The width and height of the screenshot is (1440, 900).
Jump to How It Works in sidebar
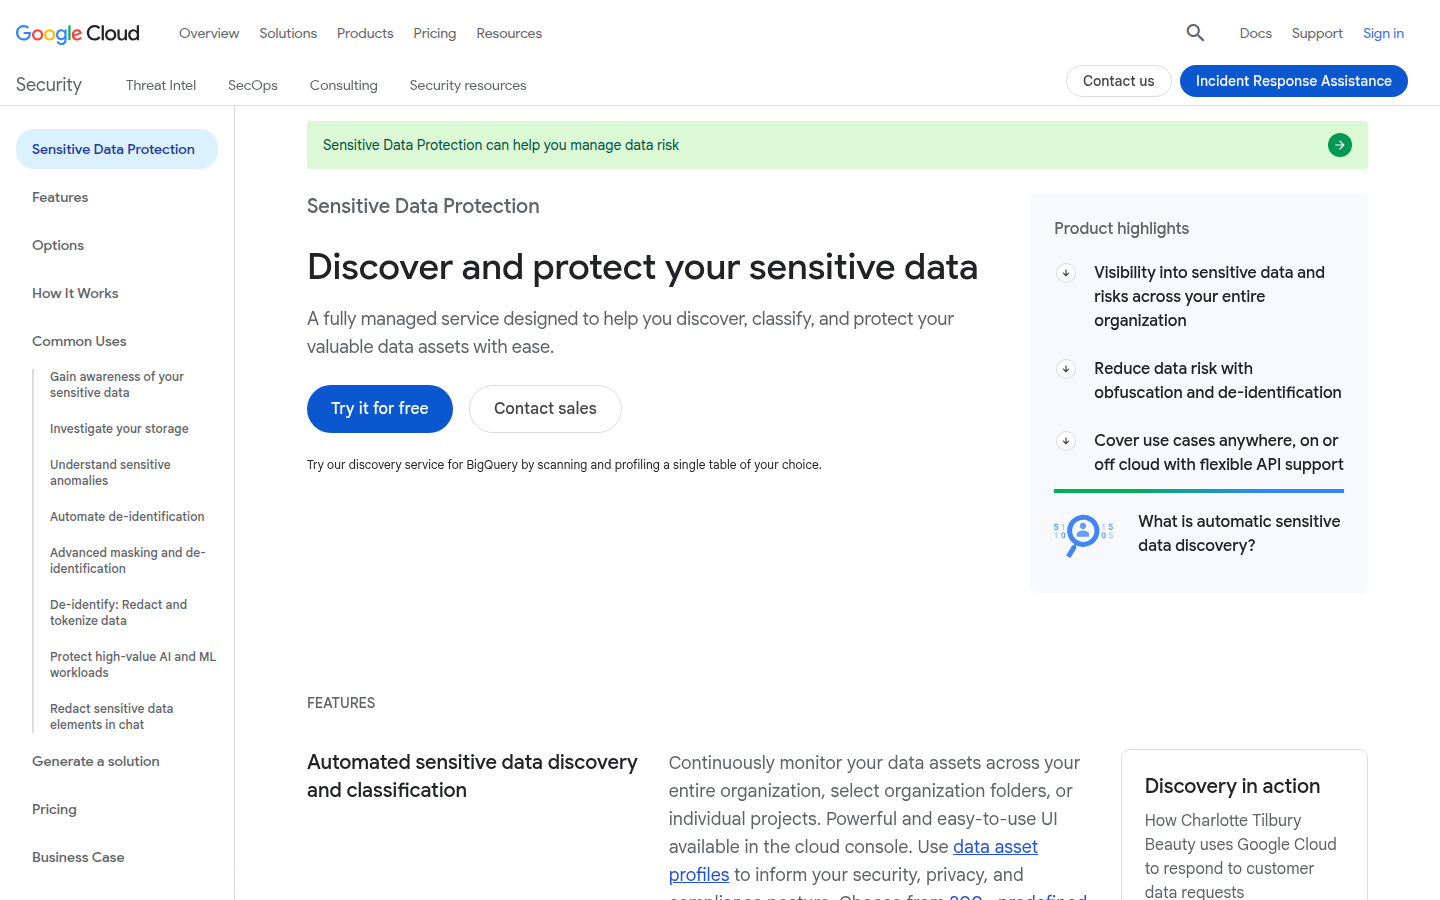click(75, 293)
